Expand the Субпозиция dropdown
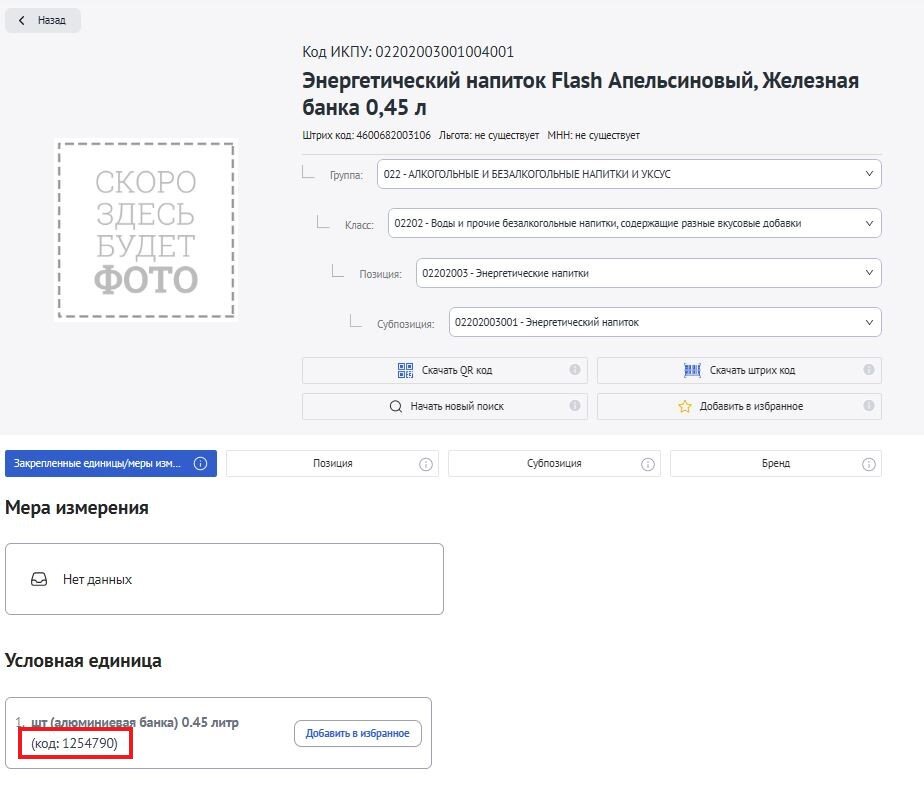The width and height of the screenshot is (924, 786). tap(665, 322)
